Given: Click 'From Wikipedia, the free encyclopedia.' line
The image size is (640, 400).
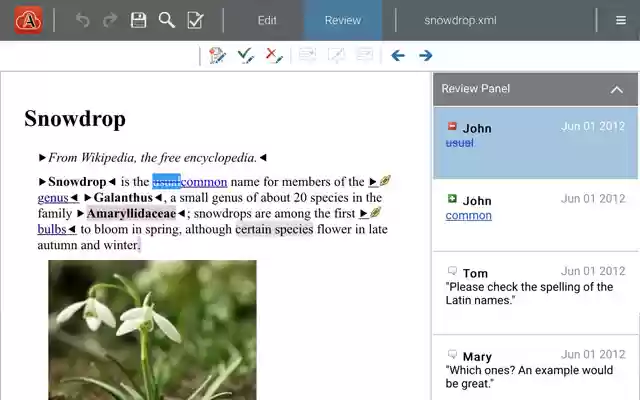Looking at the screenshot, I should coord(153,158).
